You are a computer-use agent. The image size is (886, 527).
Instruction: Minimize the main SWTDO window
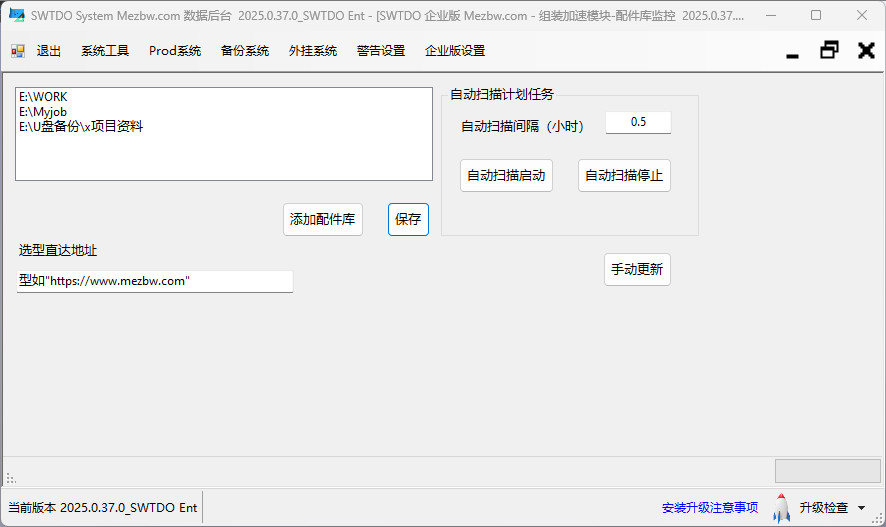click(770, 15)
